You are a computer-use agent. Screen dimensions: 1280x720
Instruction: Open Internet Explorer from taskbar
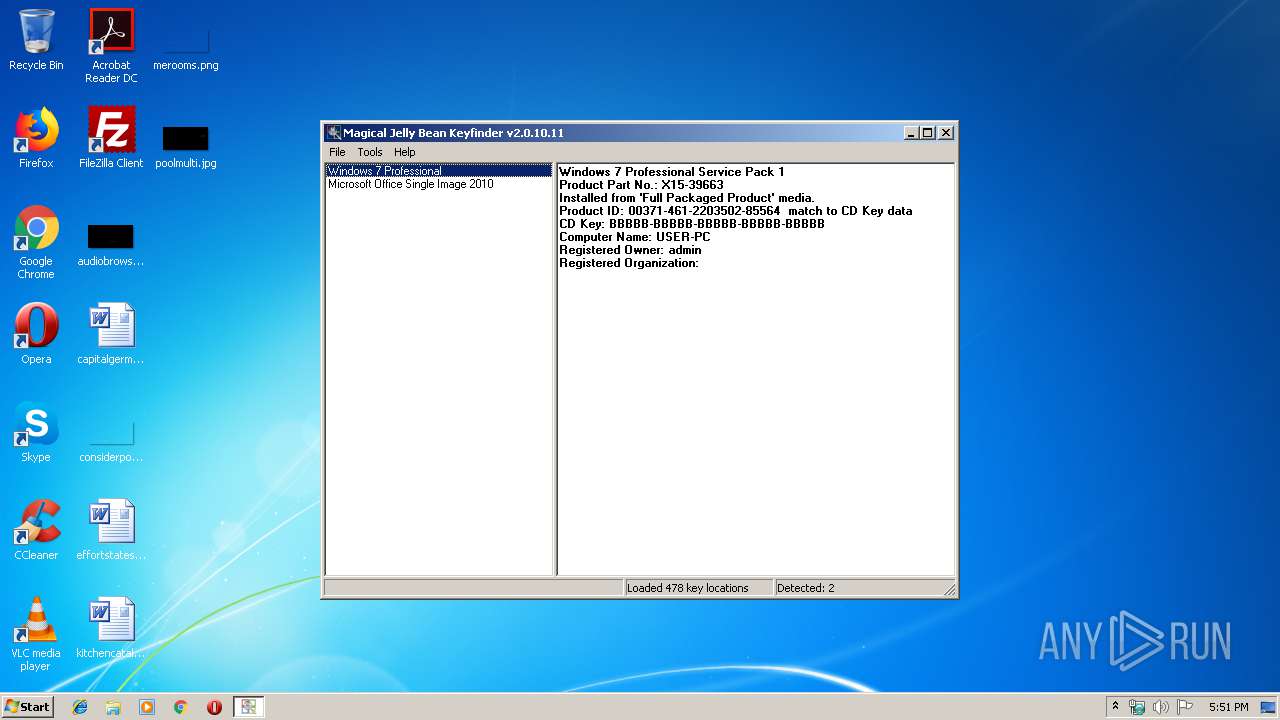click(80, 707)
